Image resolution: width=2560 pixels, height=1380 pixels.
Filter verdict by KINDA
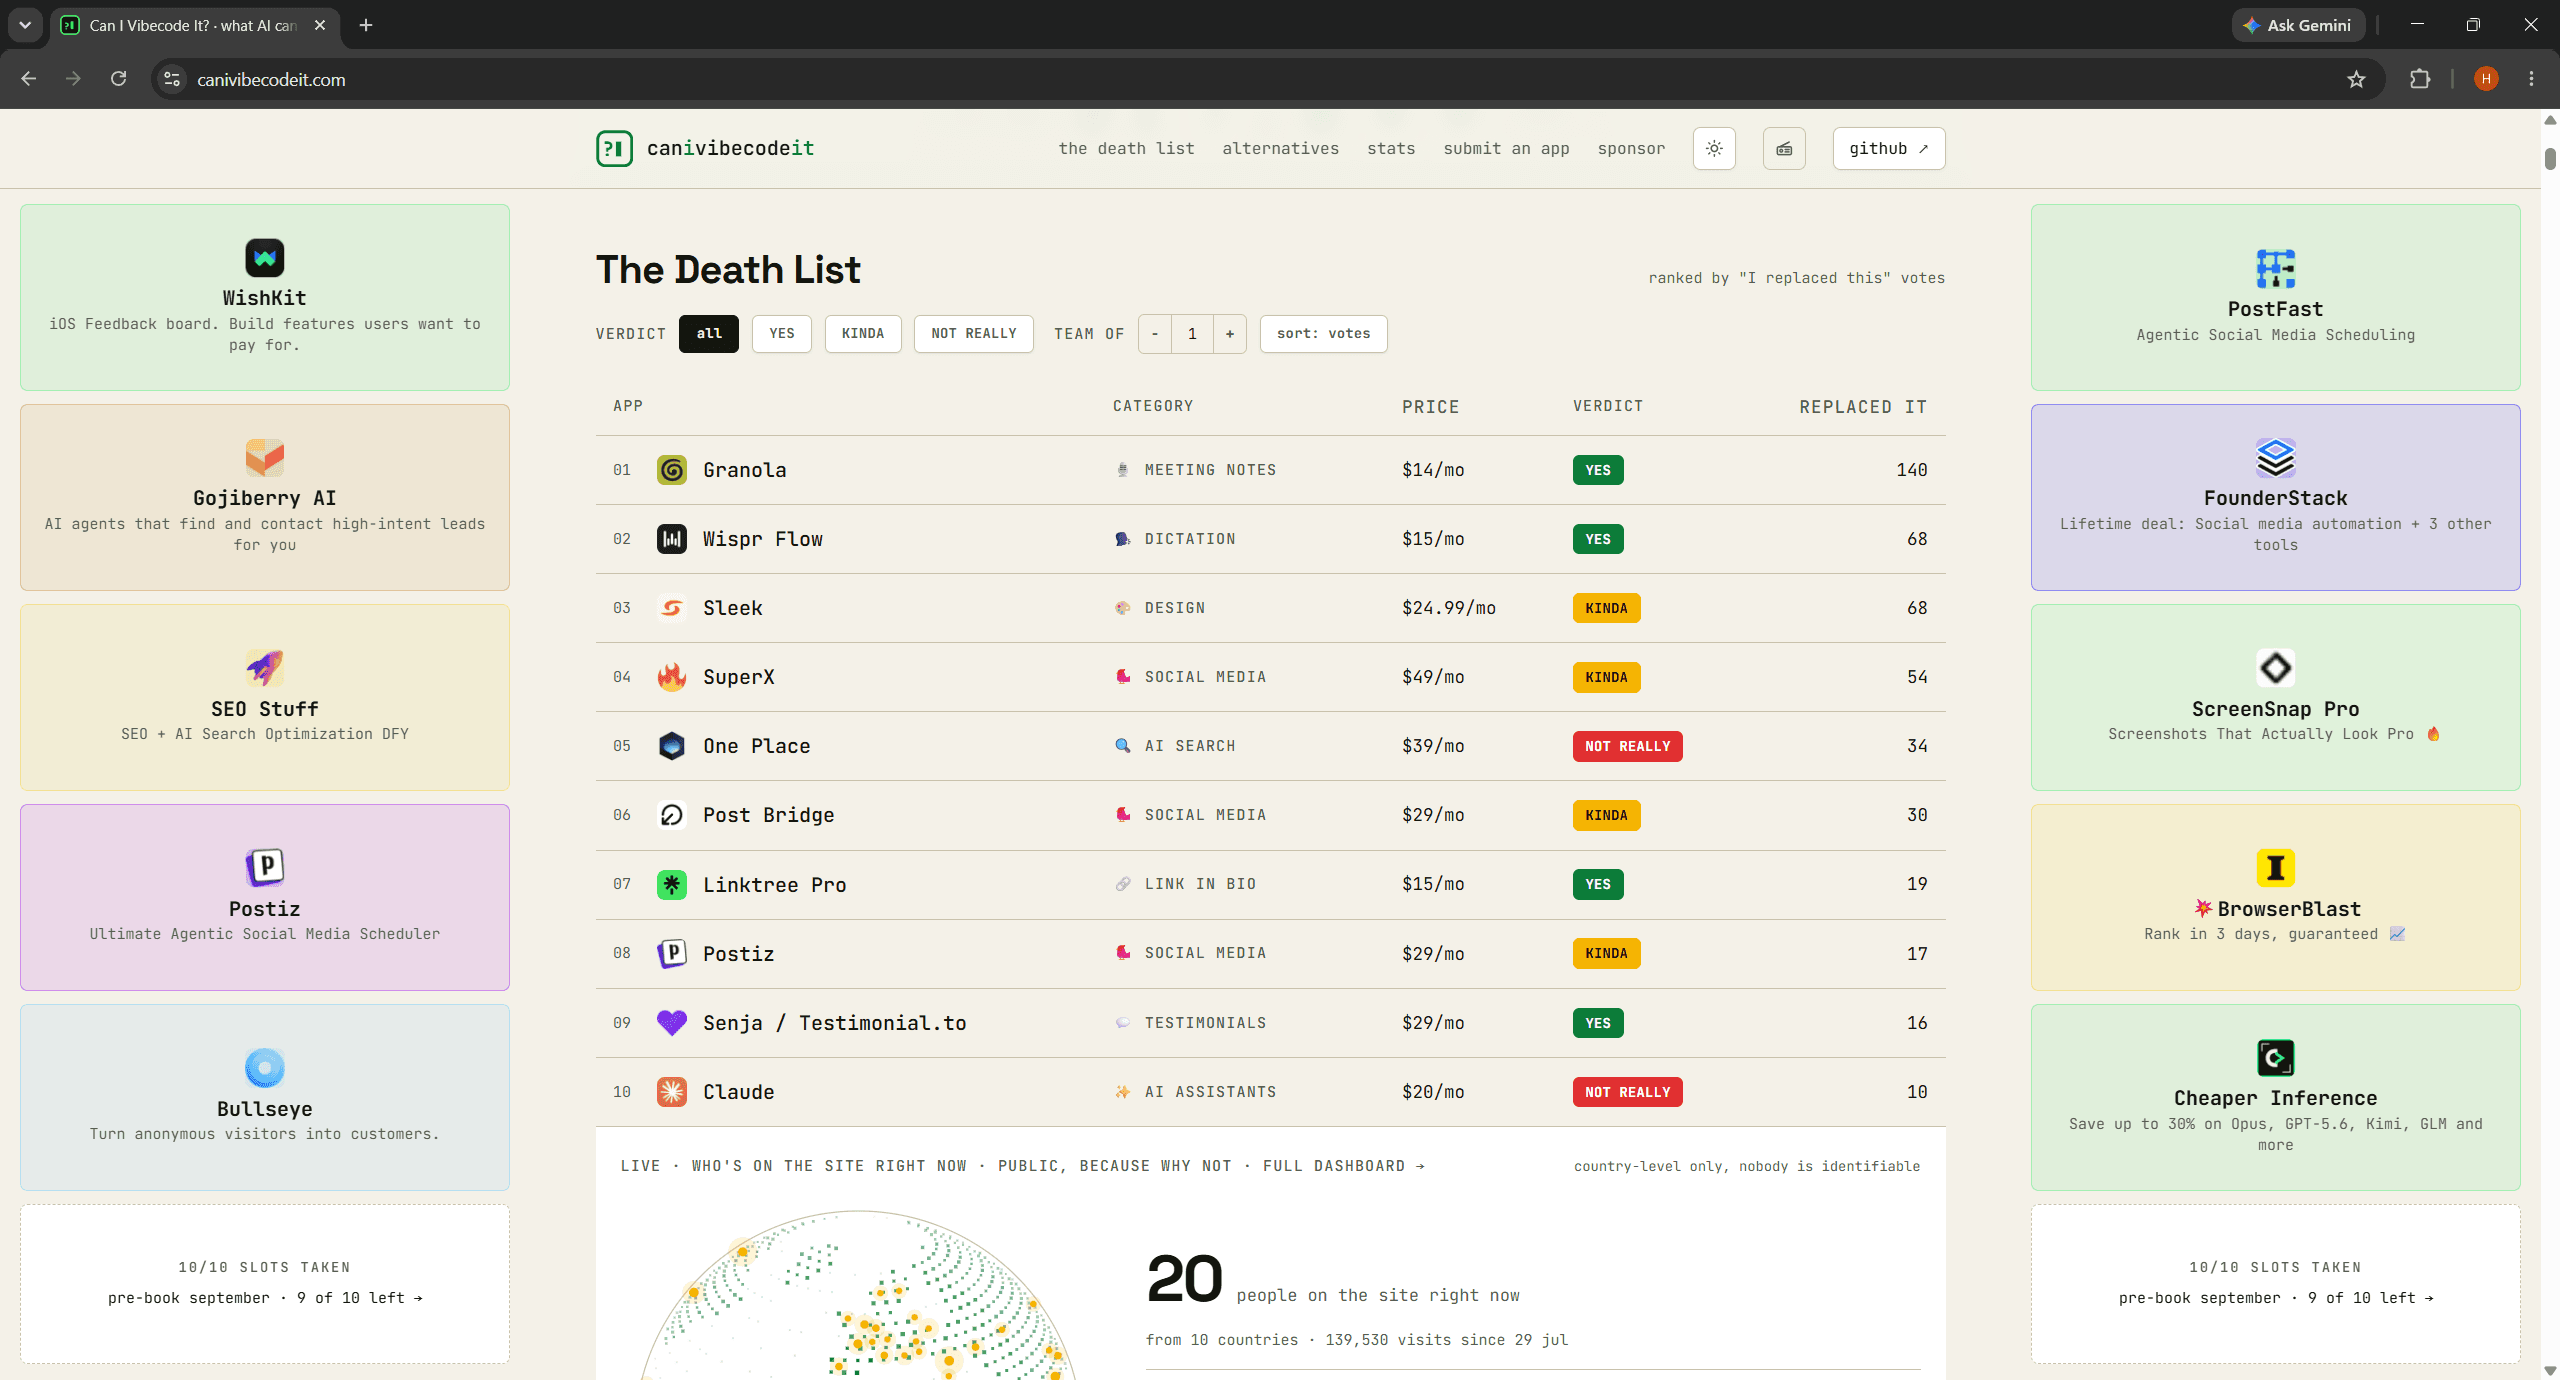pyautogui.click(x=863, y=333)
